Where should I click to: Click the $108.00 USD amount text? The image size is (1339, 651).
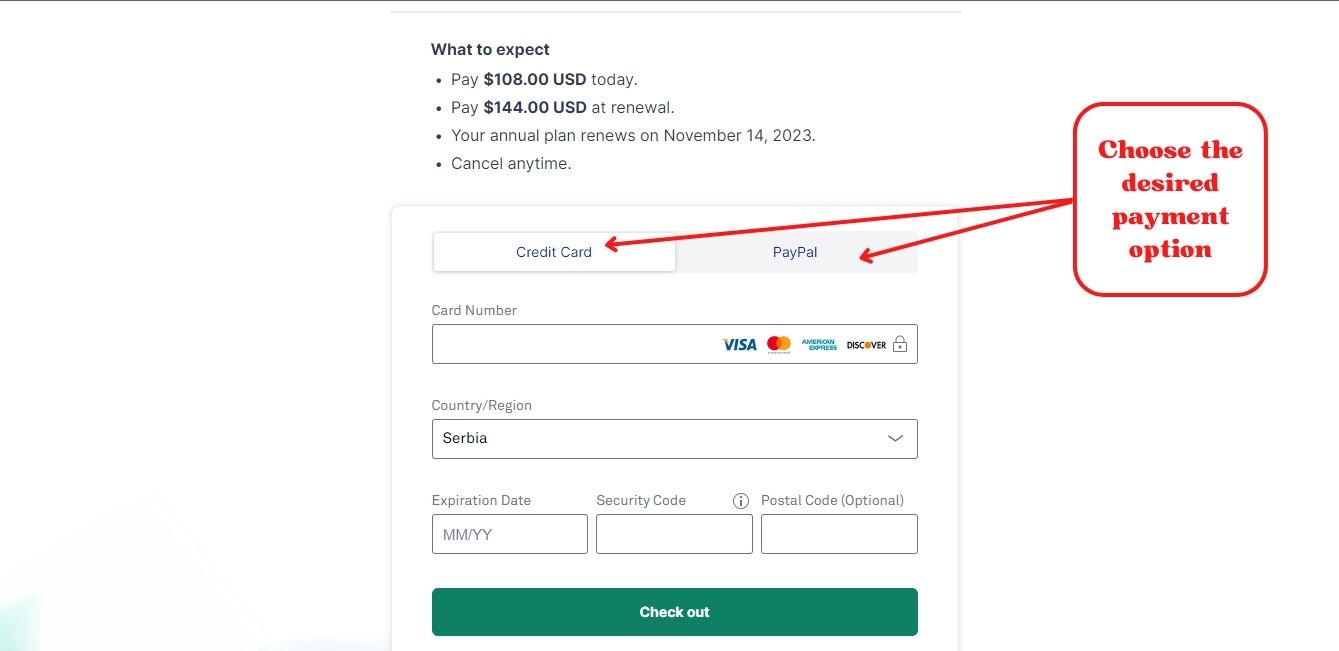[534, 79]
